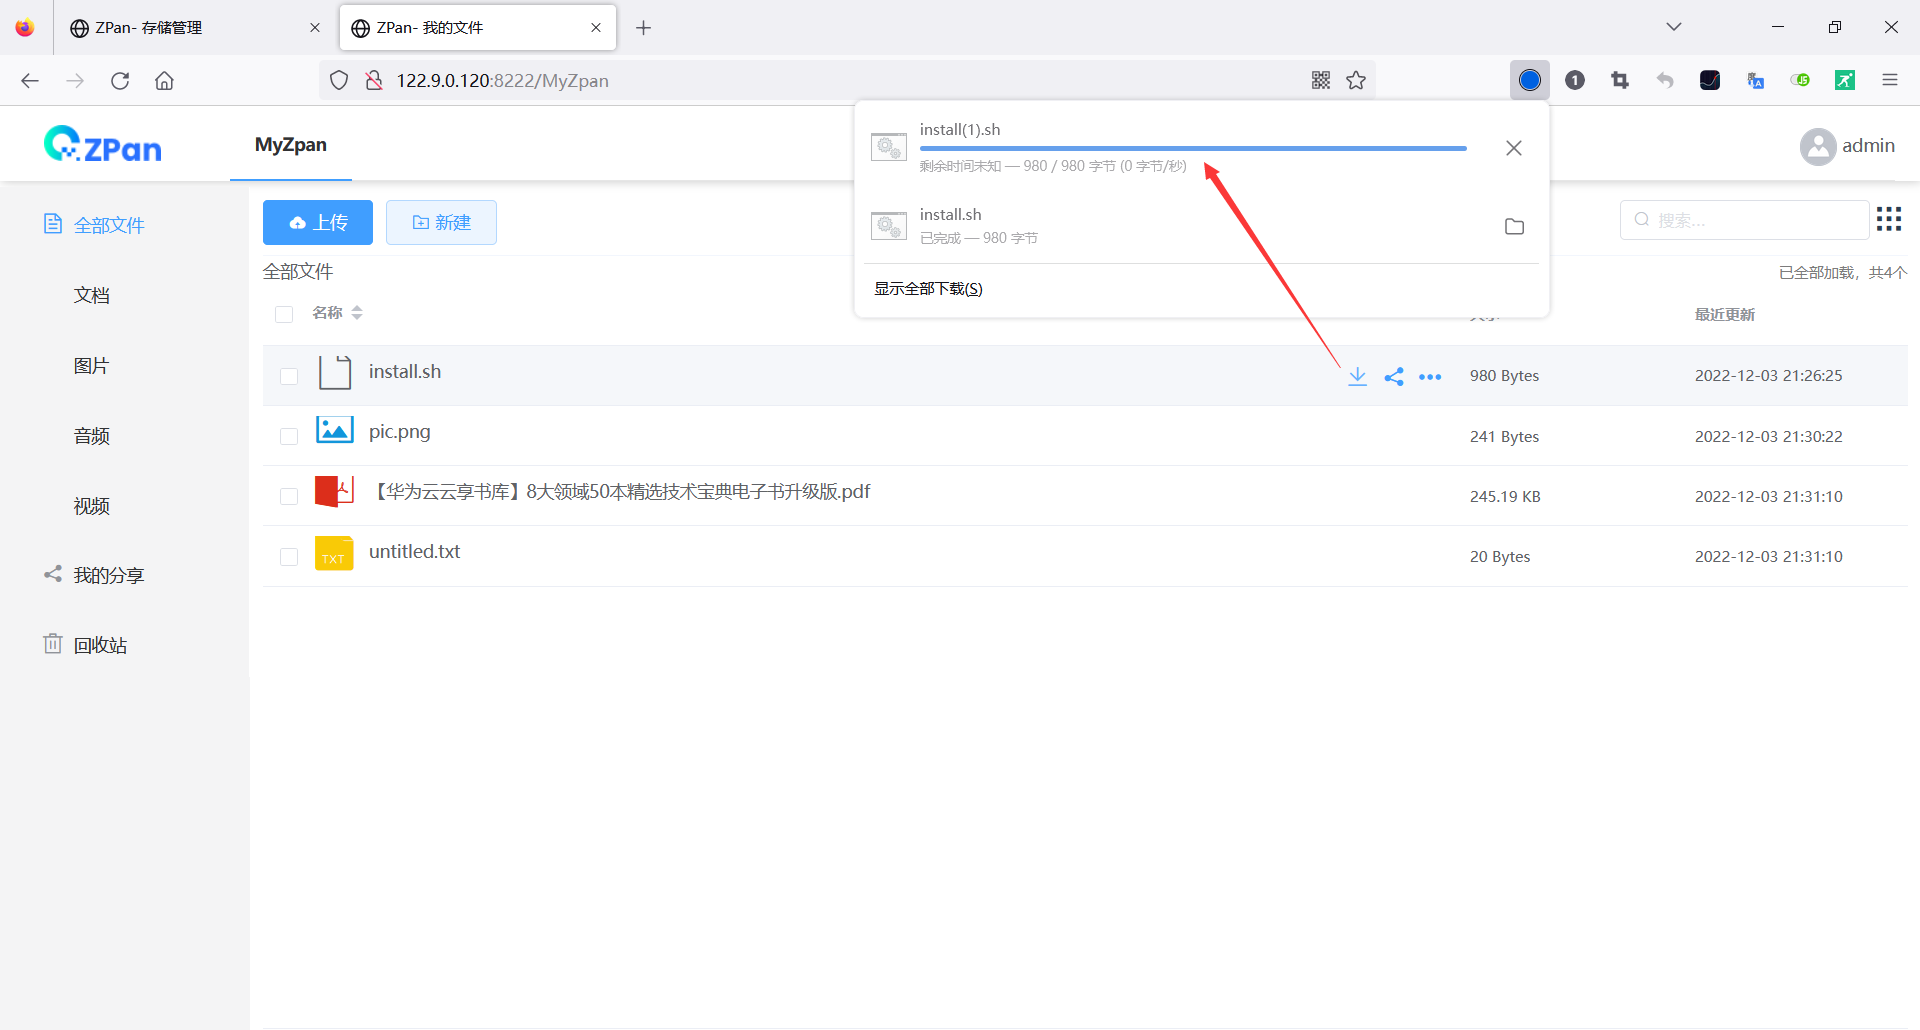The image size is (1920, 1030).
Task: Bookmark this page with the star
Action: pos(1356,80)
